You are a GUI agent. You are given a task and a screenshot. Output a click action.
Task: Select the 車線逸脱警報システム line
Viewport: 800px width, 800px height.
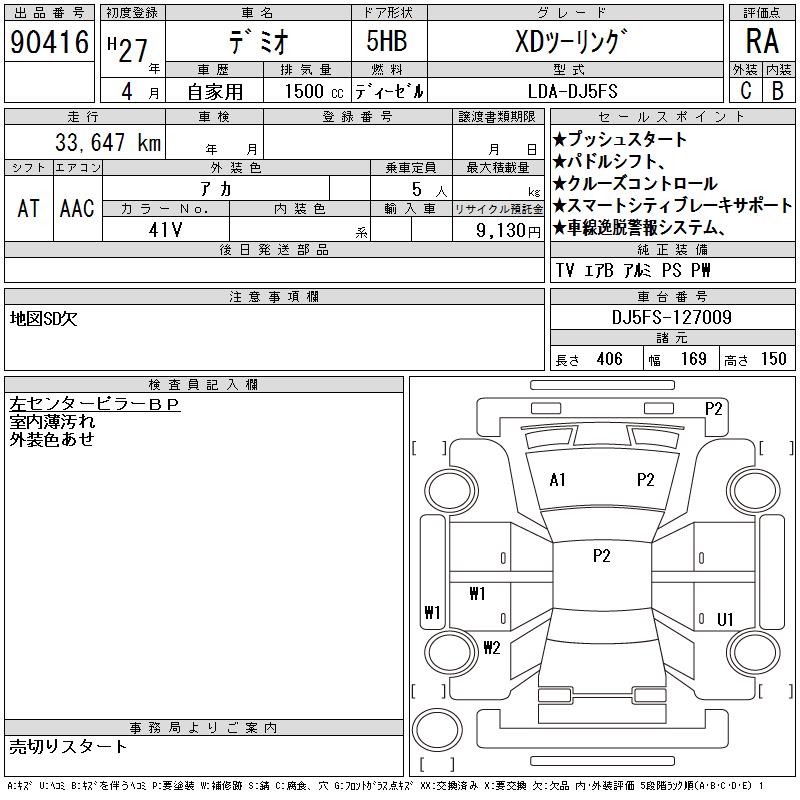[639, 227]
